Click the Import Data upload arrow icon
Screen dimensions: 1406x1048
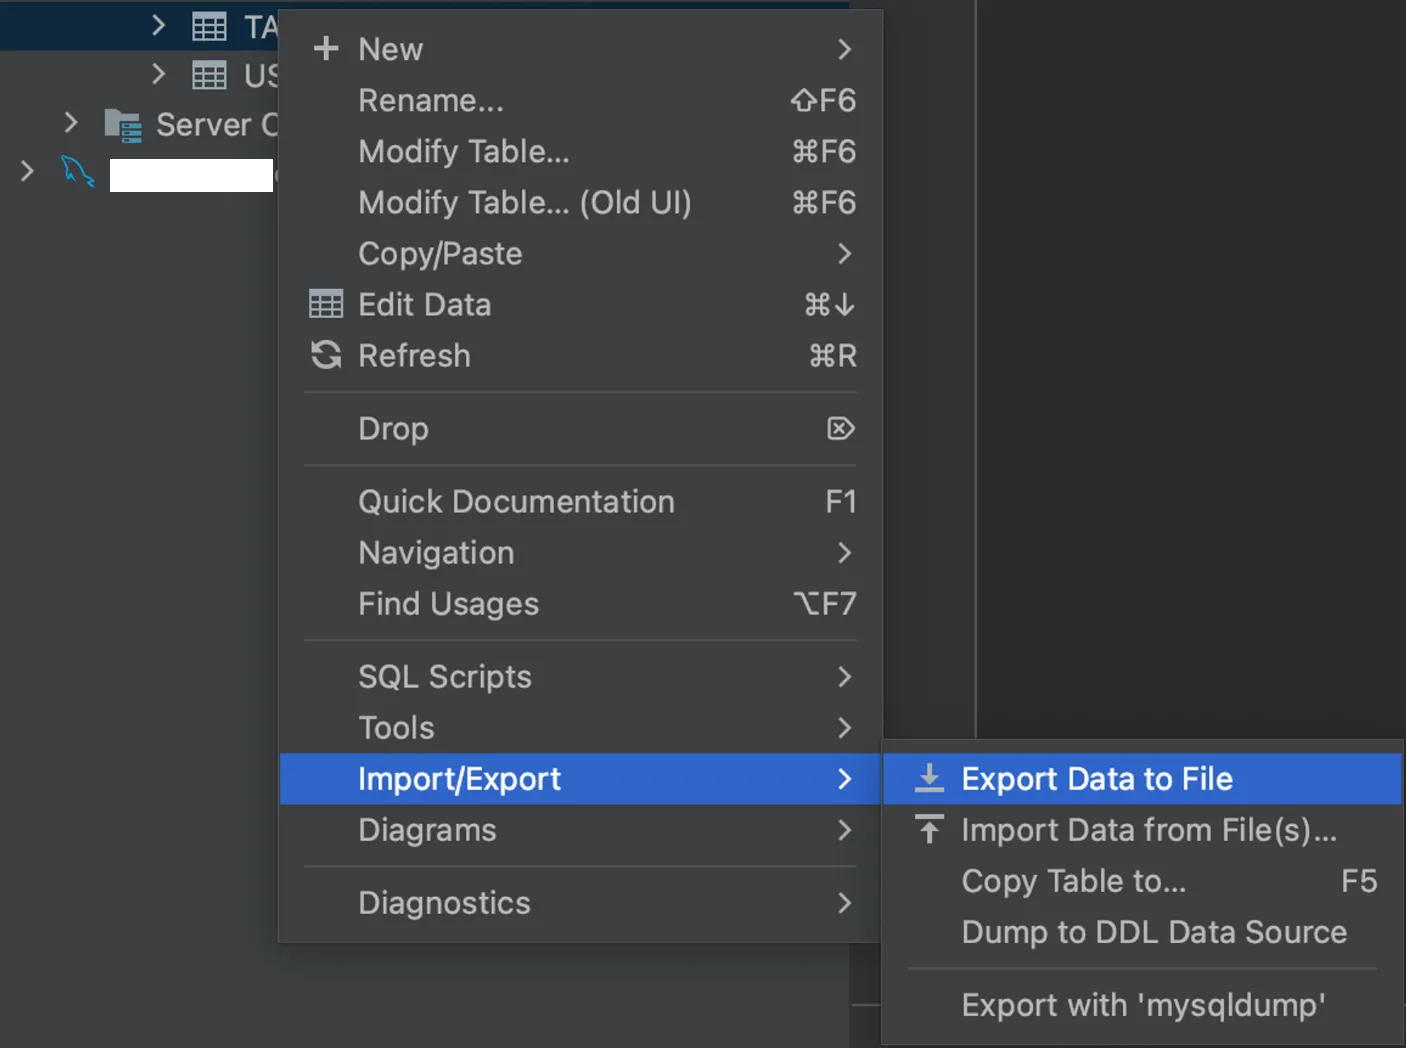(x=929, y=829)
